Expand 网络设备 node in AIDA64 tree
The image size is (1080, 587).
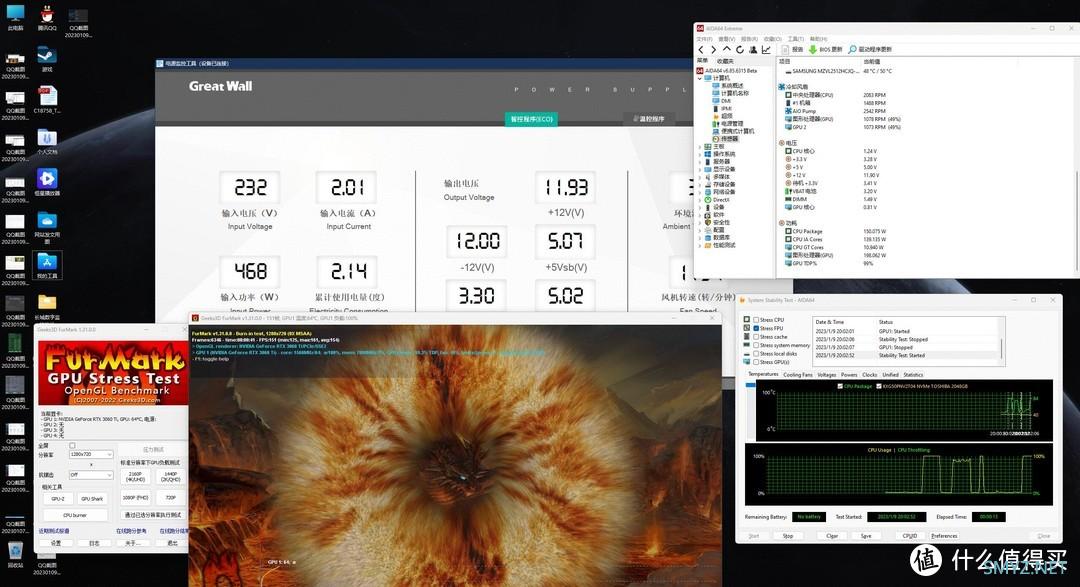point(700,192)
